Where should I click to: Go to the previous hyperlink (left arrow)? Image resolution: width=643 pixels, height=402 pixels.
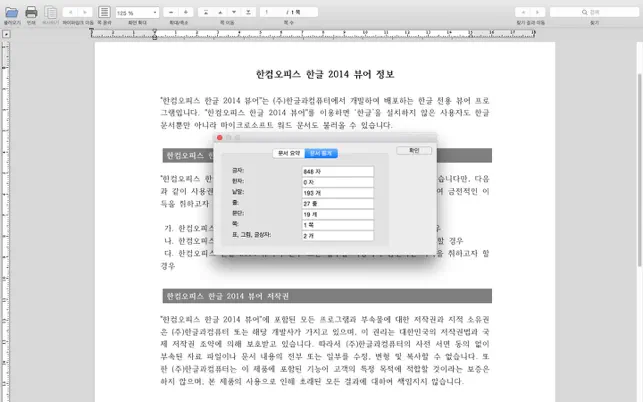[70, 12]
